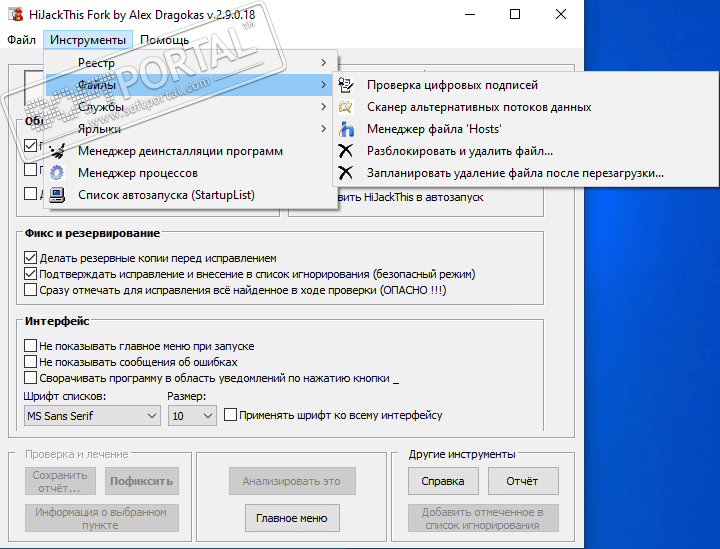Click the Hosts file manager icon
Viewport: 720px width, 549px height.
pyautogui.click(x=346, y=129)
